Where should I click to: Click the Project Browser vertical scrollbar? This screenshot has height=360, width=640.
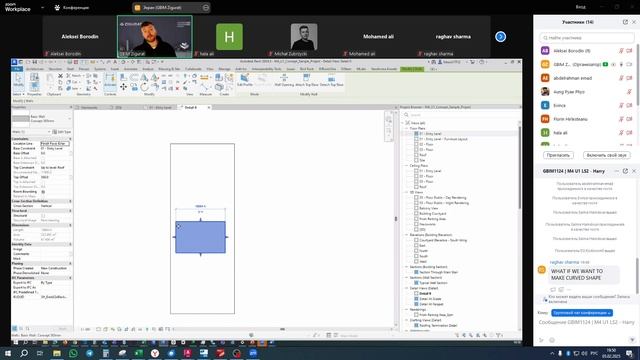click(x=519, y=167)
